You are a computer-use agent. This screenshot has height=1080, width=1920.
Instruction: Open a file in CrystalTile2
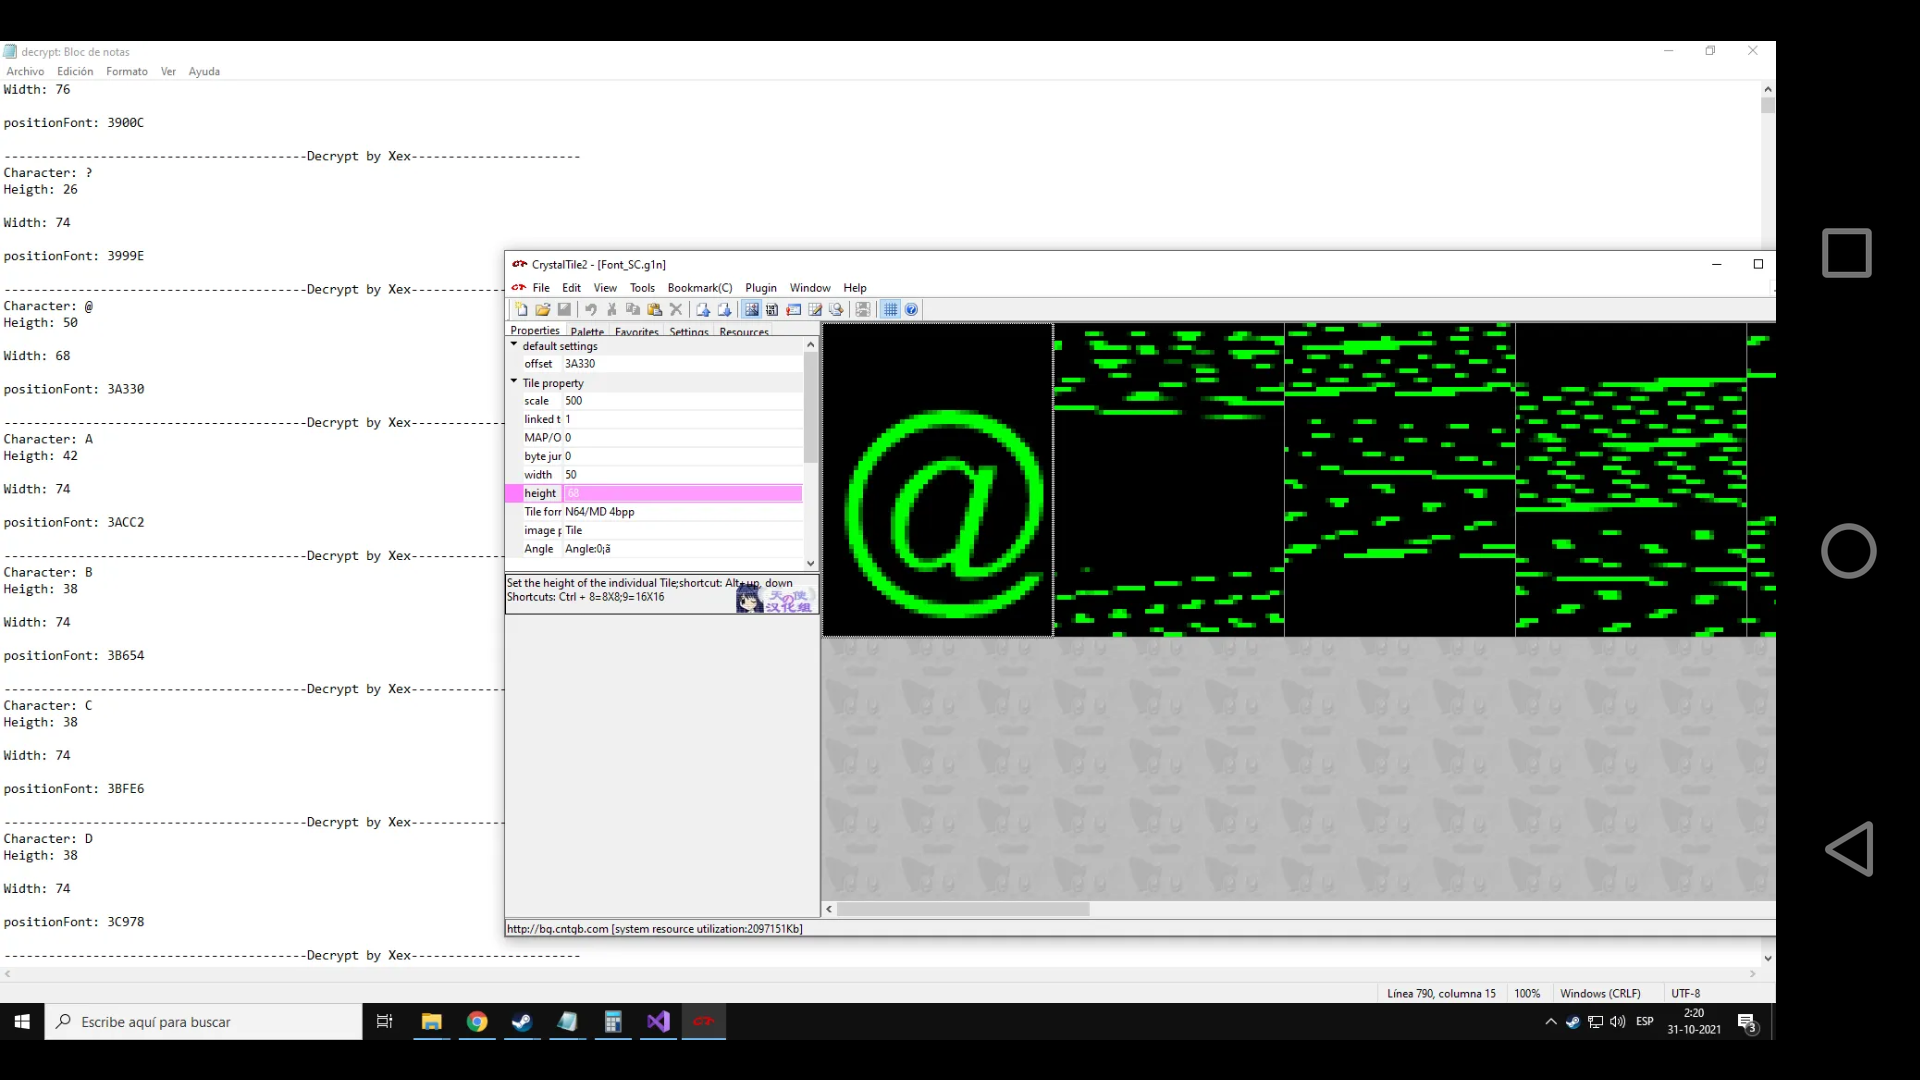(543, 310)
